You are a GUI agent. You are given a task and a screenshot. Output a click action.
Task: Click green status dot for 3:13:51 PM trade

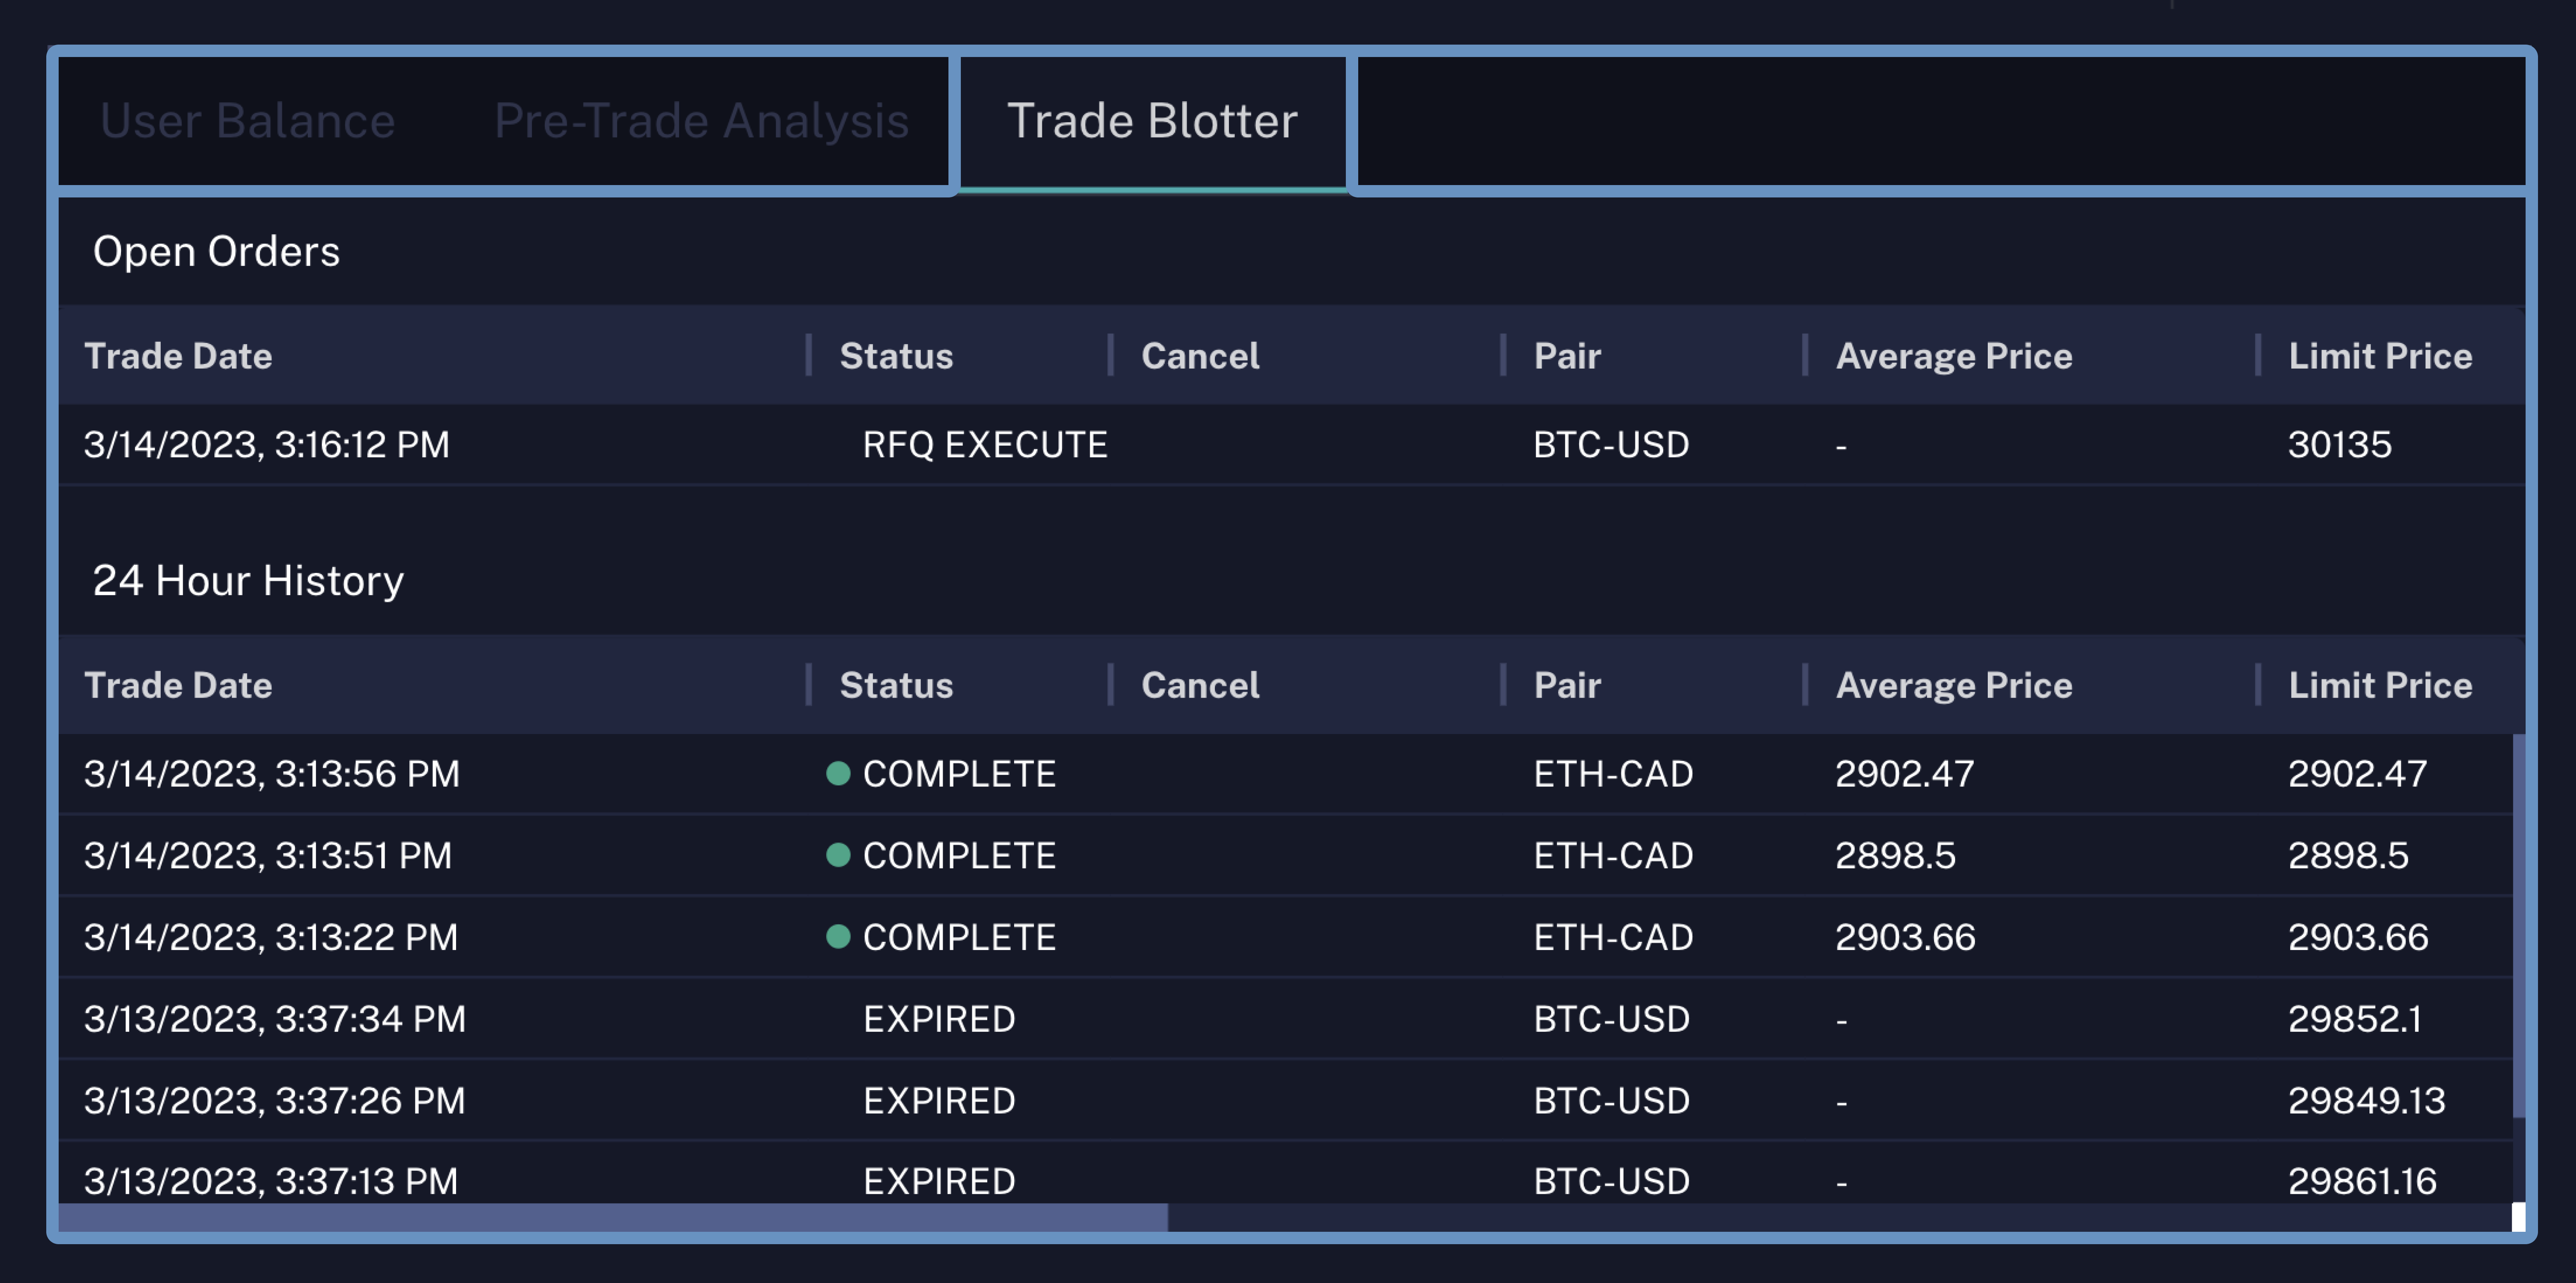838,855
